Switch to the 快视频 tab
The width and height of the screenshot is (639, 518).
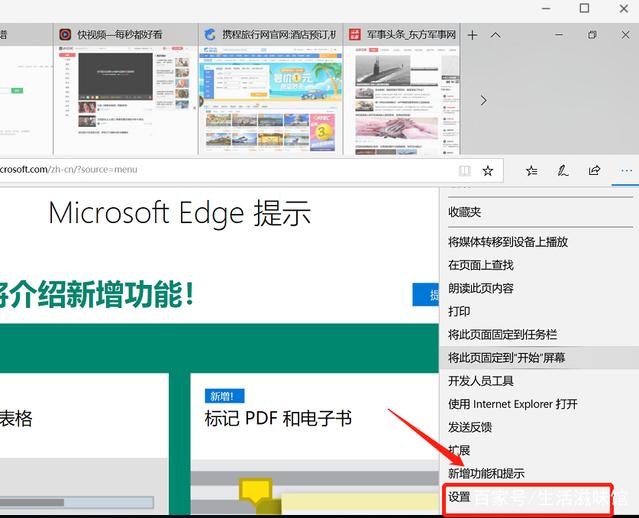tap(125, 35)
